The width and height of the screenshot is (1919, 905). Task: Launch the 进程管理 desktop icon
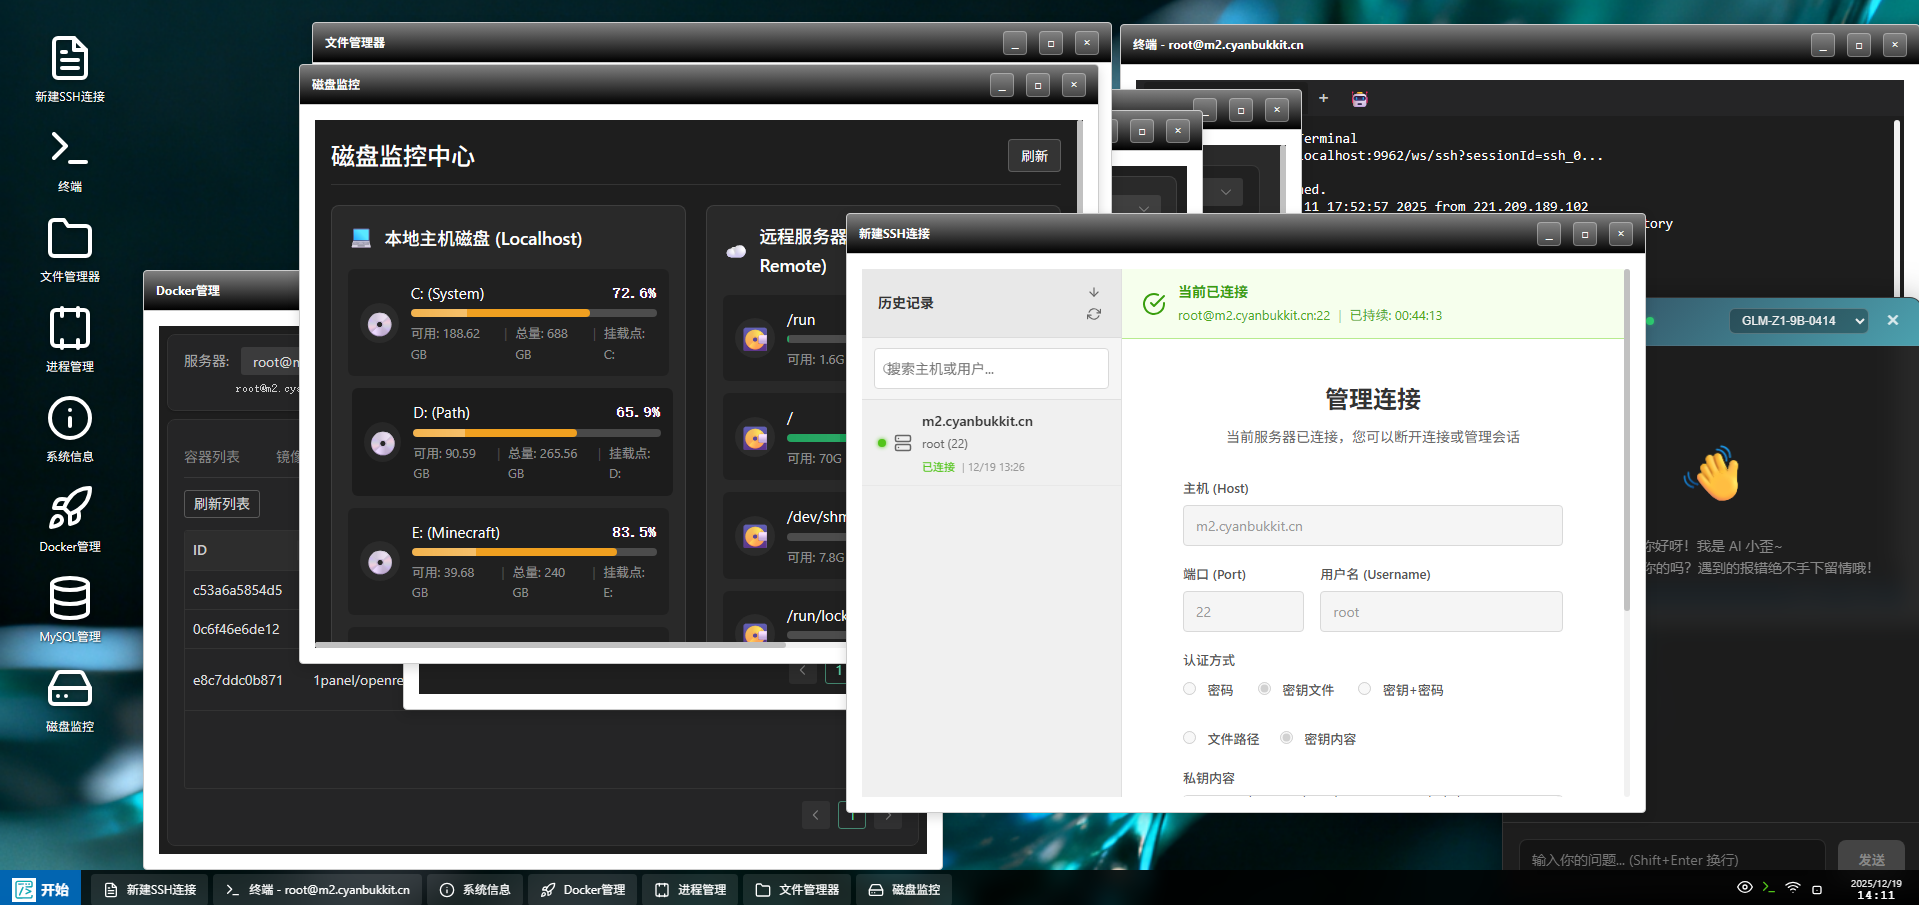70,330
